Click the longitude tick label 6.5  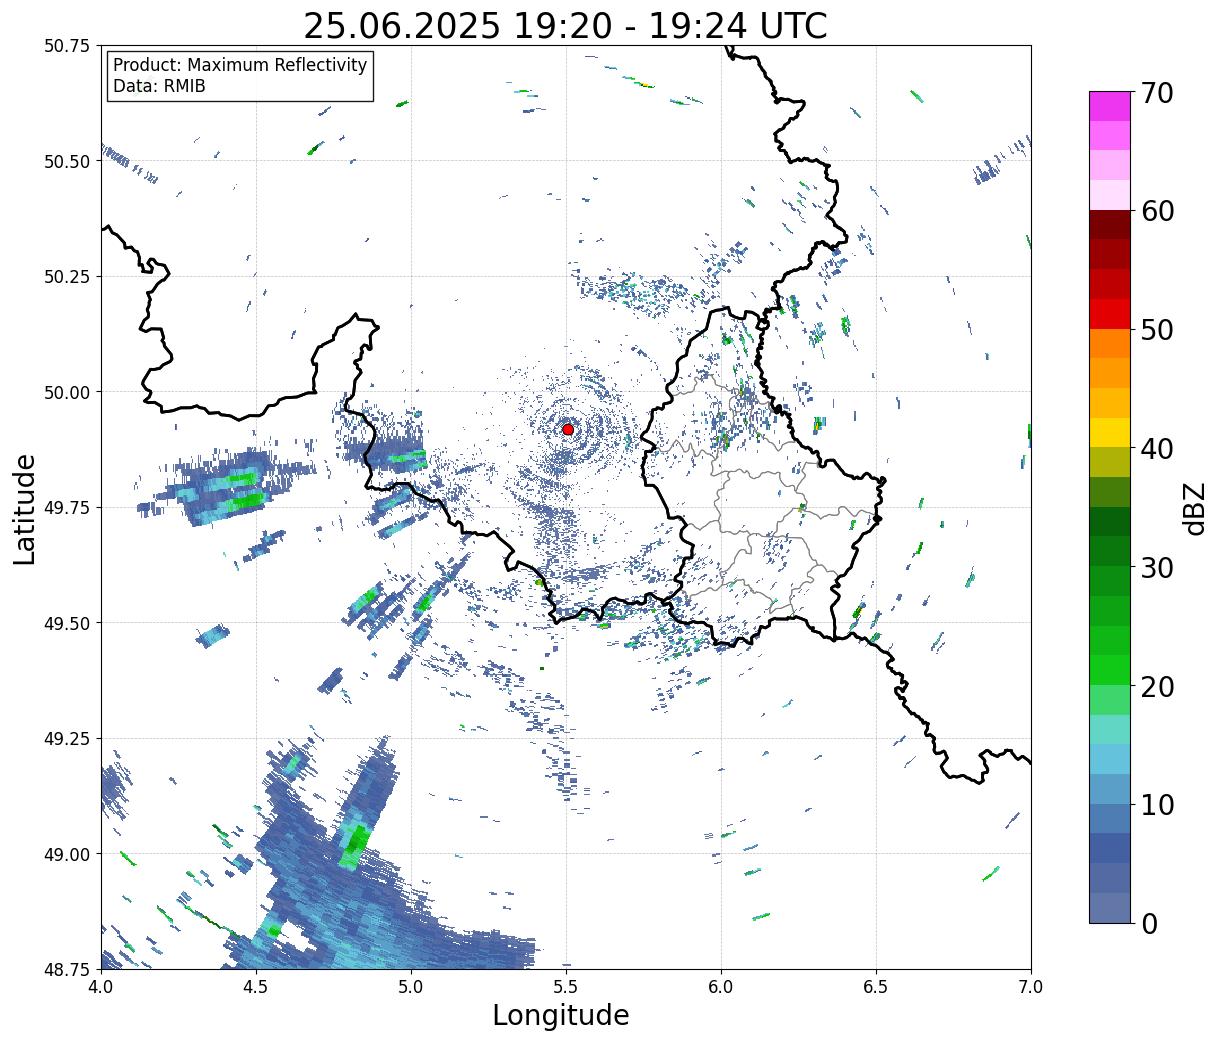[876, 986]
